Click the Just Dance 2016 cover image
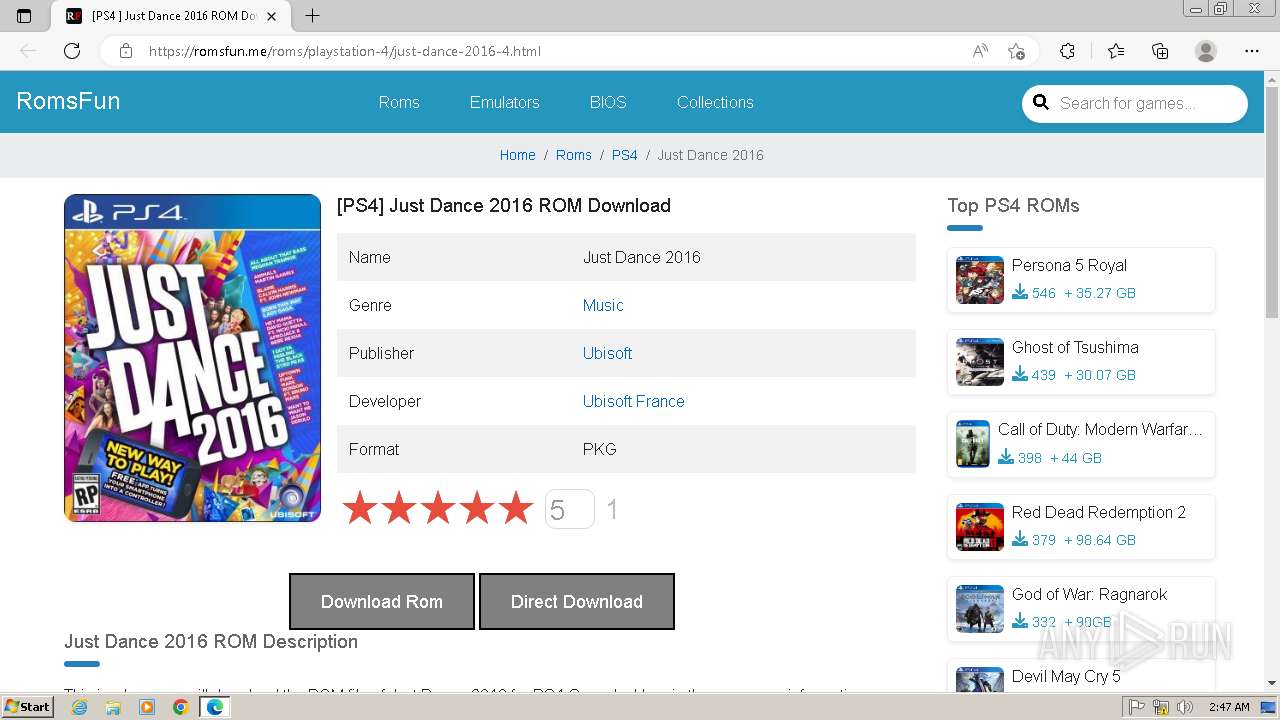 192,358
